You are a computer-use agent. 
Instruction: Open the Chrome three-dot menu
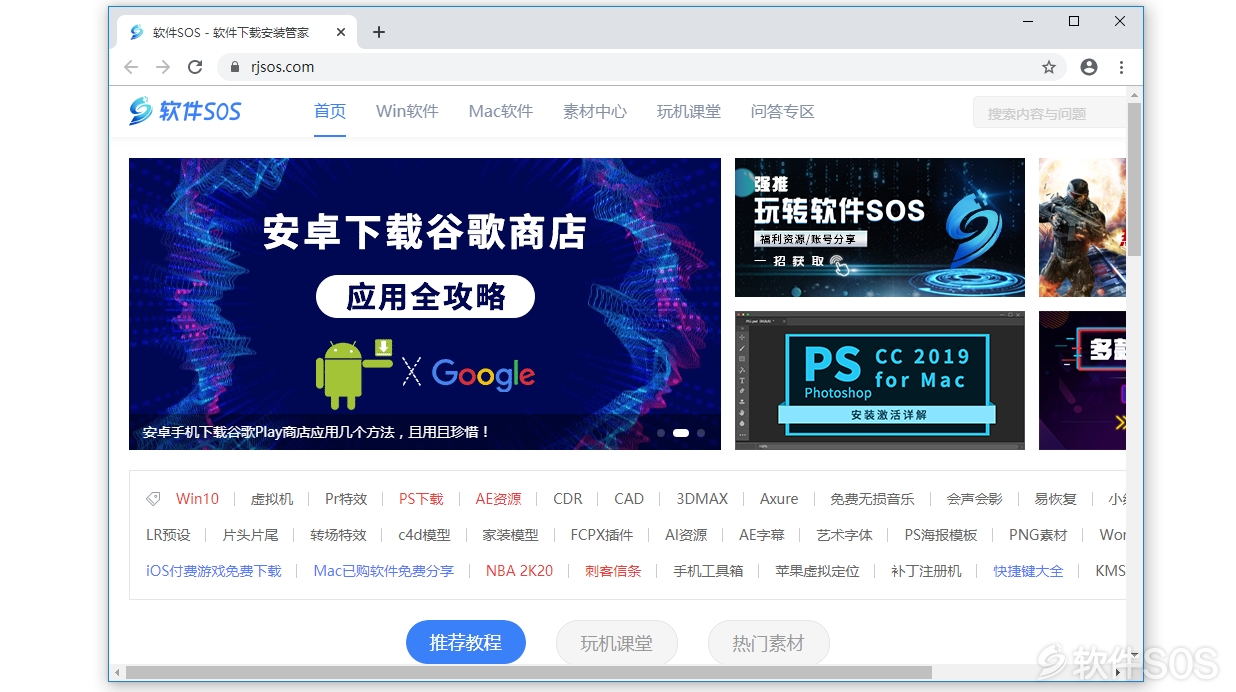[x=1121, y=67]
